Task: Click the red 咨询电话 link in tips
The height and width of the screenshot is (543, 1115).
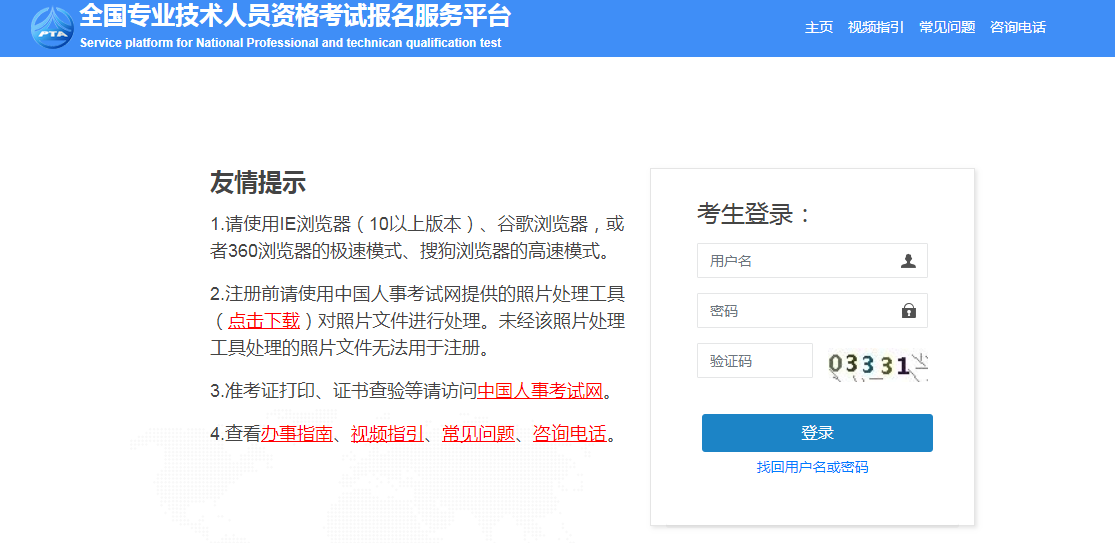Action: point(569,434)
